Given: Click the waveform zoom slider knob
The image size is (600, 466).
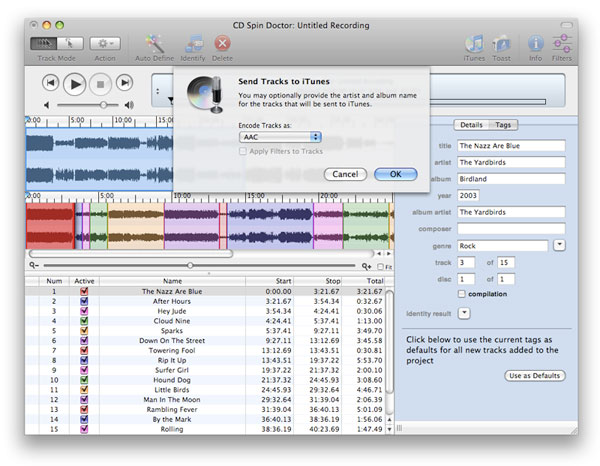Looking at the screenshot, I should (190, 265).
